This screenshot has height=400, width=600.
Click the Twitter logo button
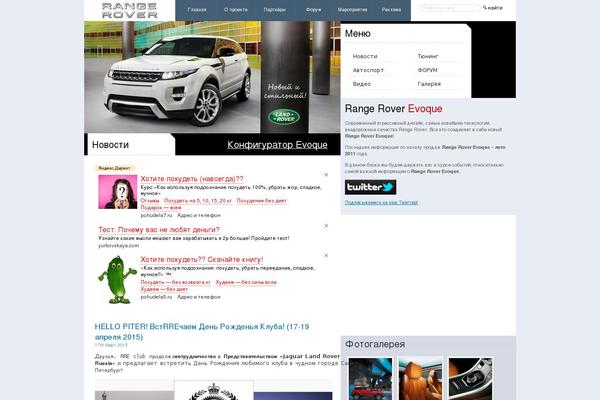[370, 187]
